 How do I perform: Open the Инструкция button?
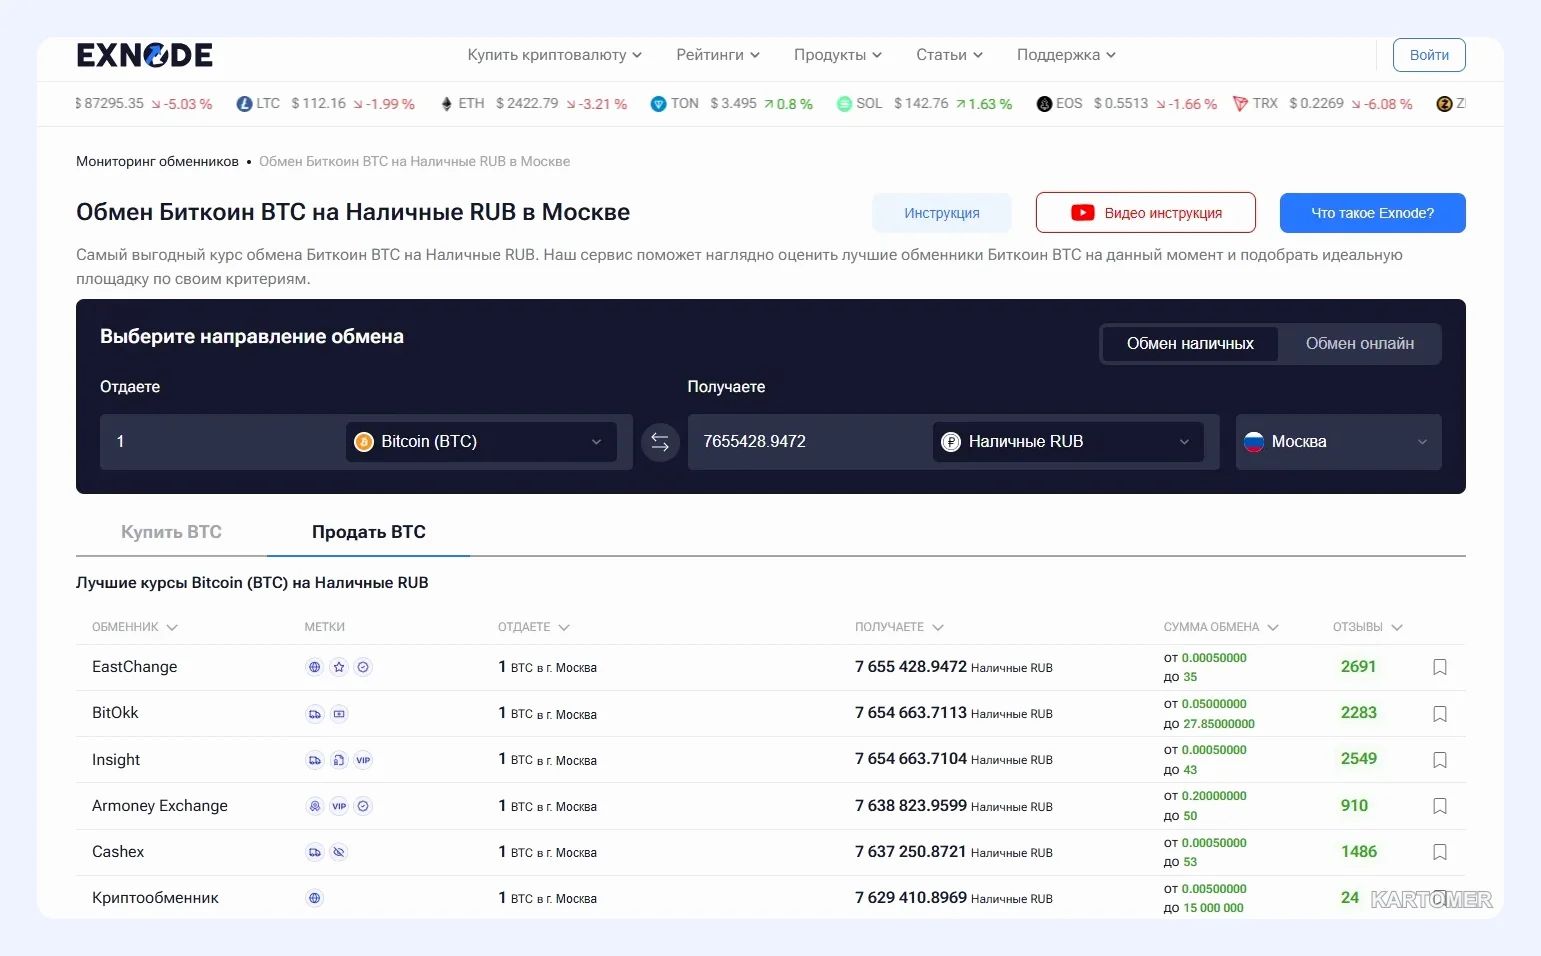(x=942, y=213)
